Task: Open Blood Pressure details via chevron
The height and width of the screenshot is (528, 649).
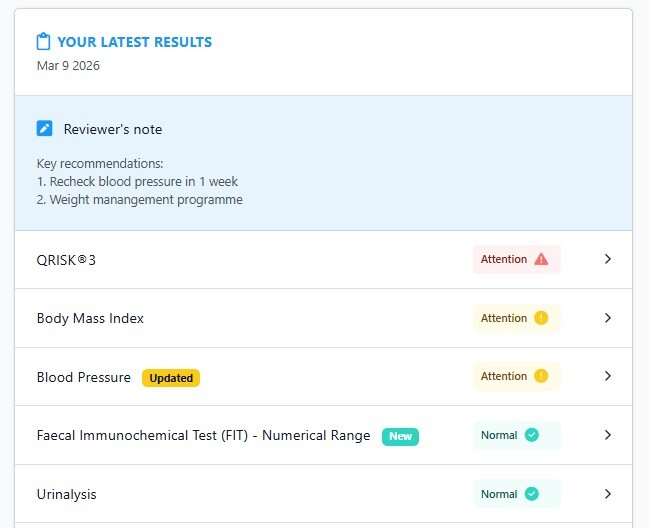Action: [x=607, y=376]
